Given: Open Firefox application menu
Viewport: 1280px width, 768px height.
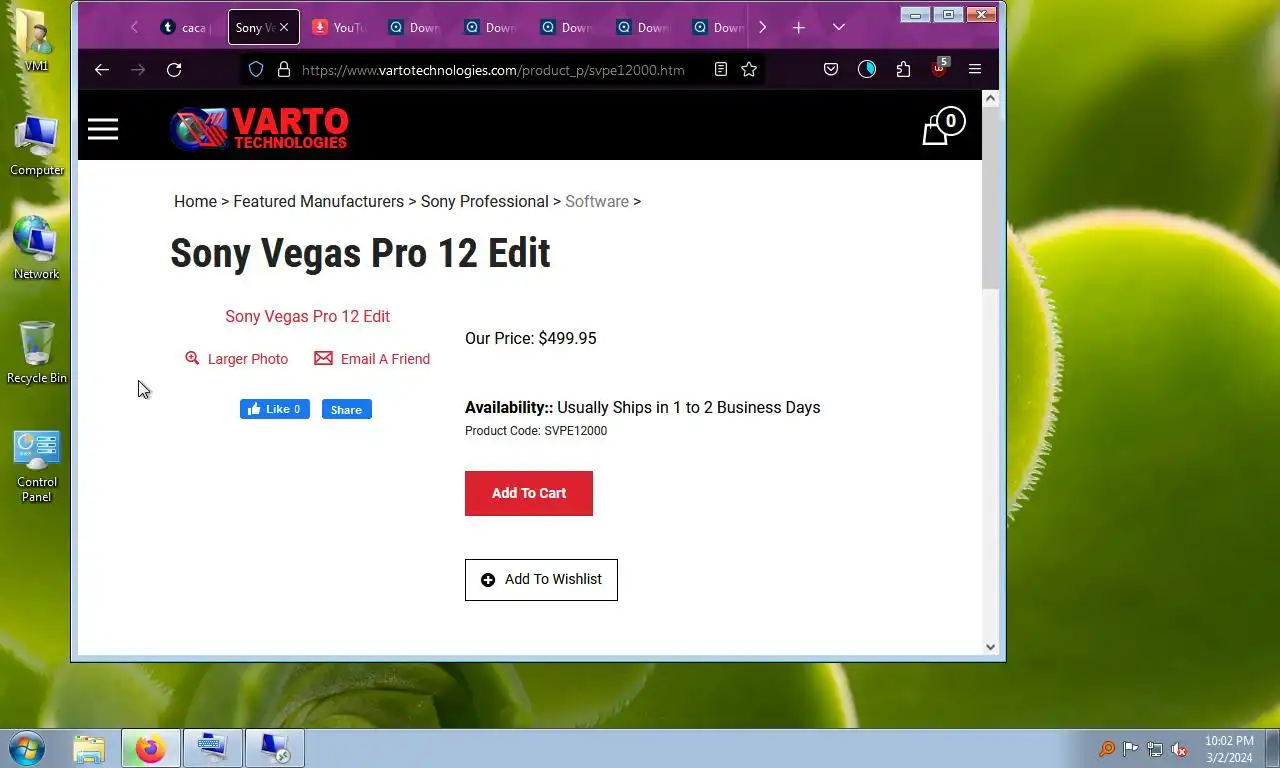Looking at the screenshot, I should coord(975,69).
